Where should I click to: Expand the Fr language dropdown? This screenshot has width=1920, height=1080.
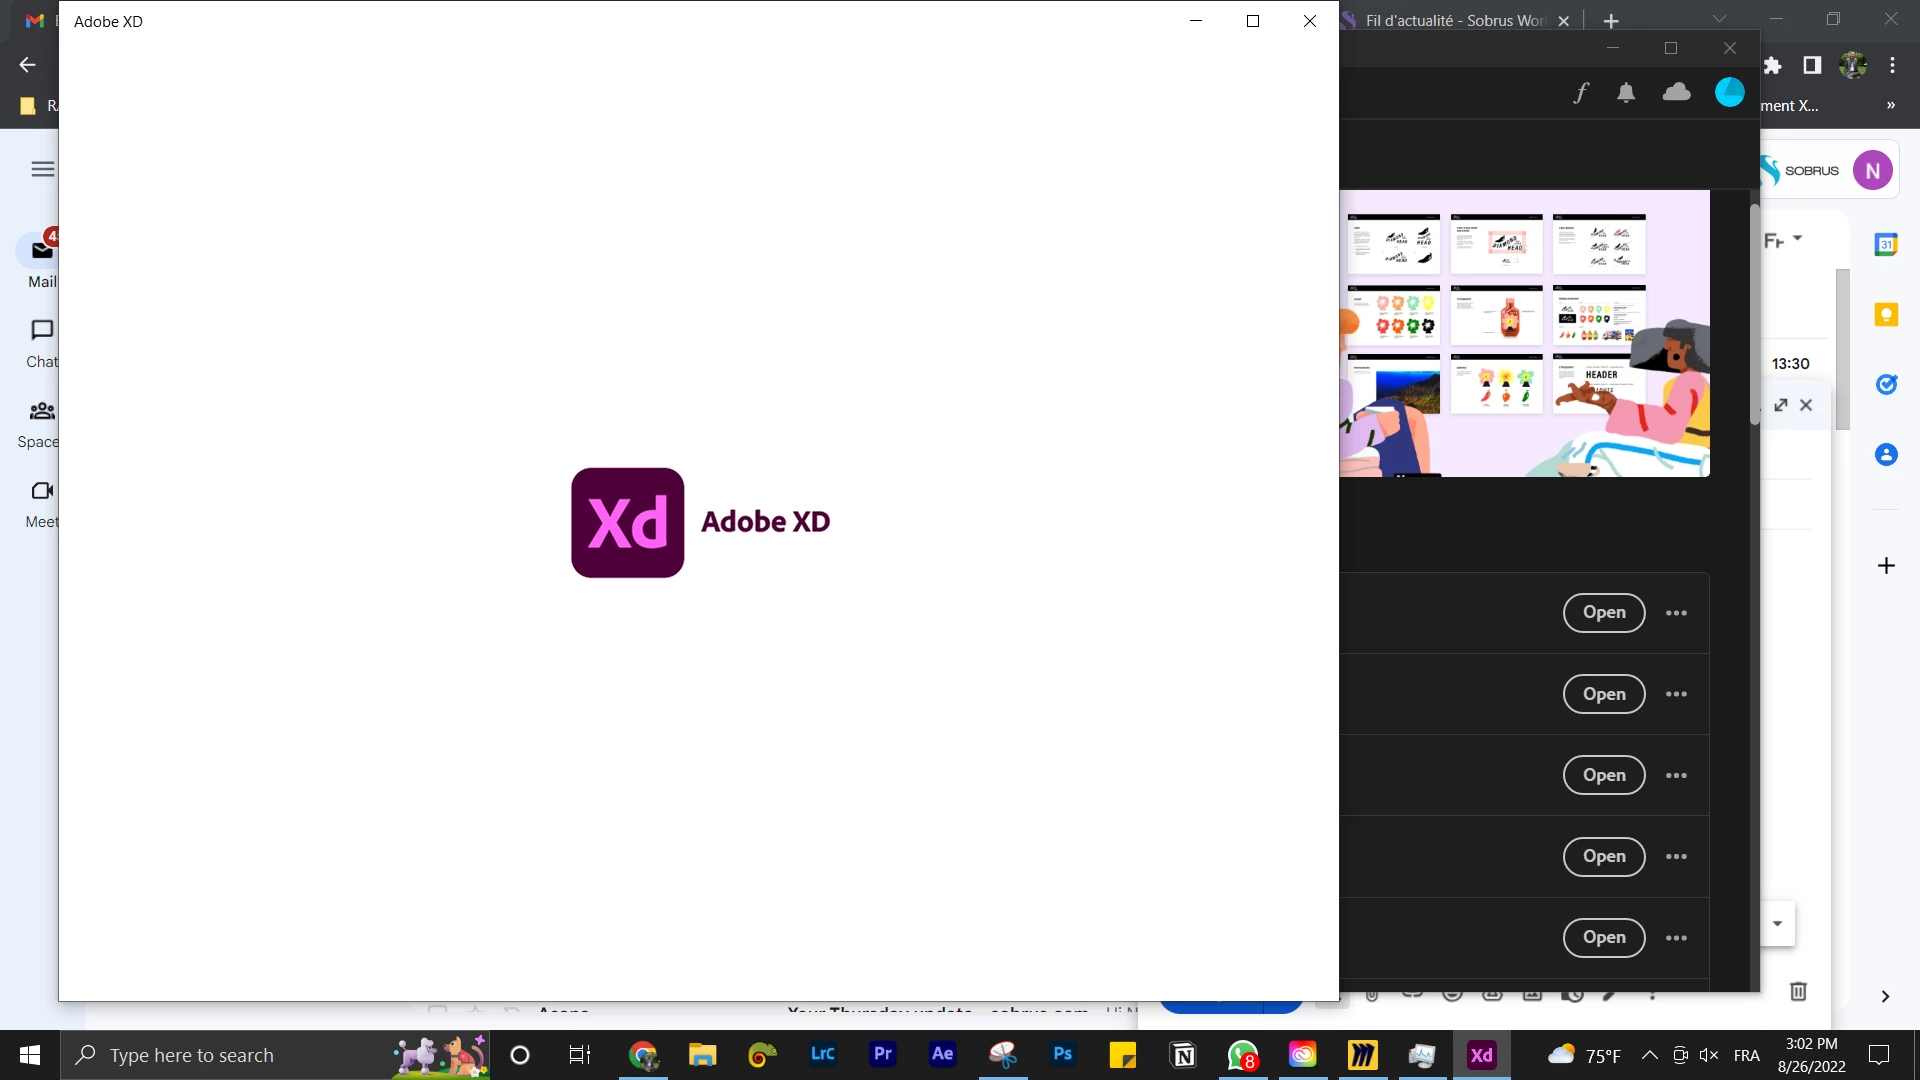tap(1783, 240)
